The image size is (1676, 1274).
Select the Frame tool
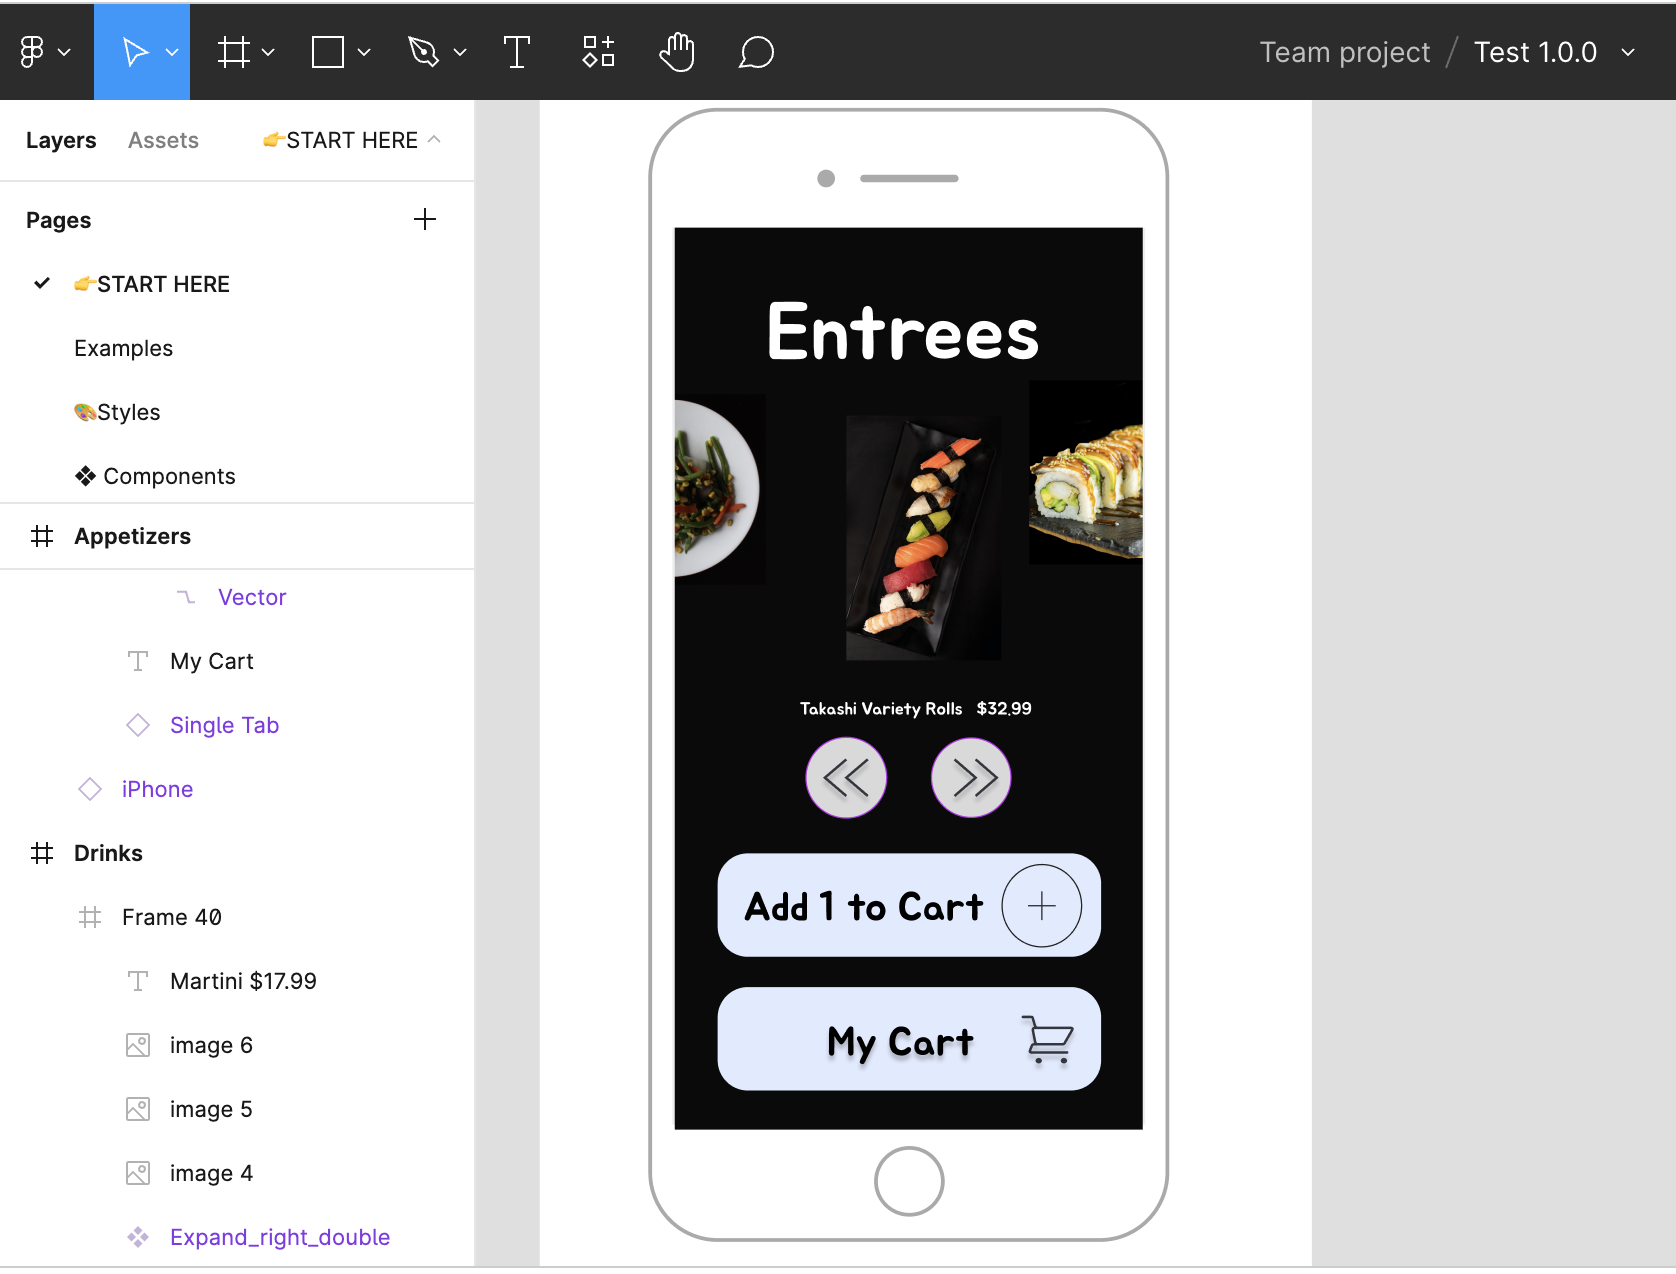click(x=234, y=52)
